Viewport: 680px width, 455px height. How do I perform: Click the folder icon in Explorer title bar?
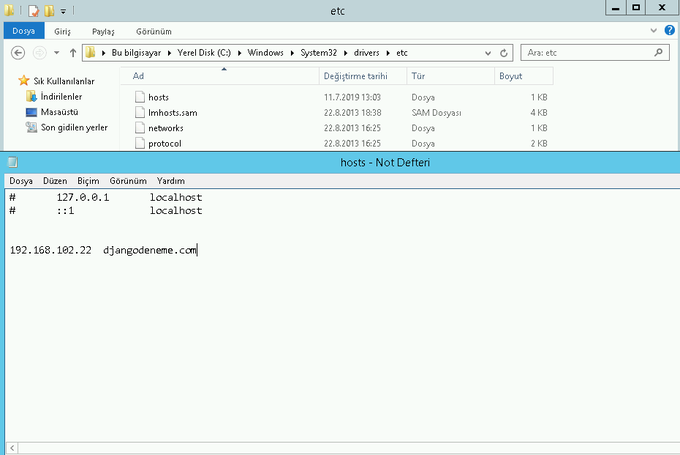point(9,10)
